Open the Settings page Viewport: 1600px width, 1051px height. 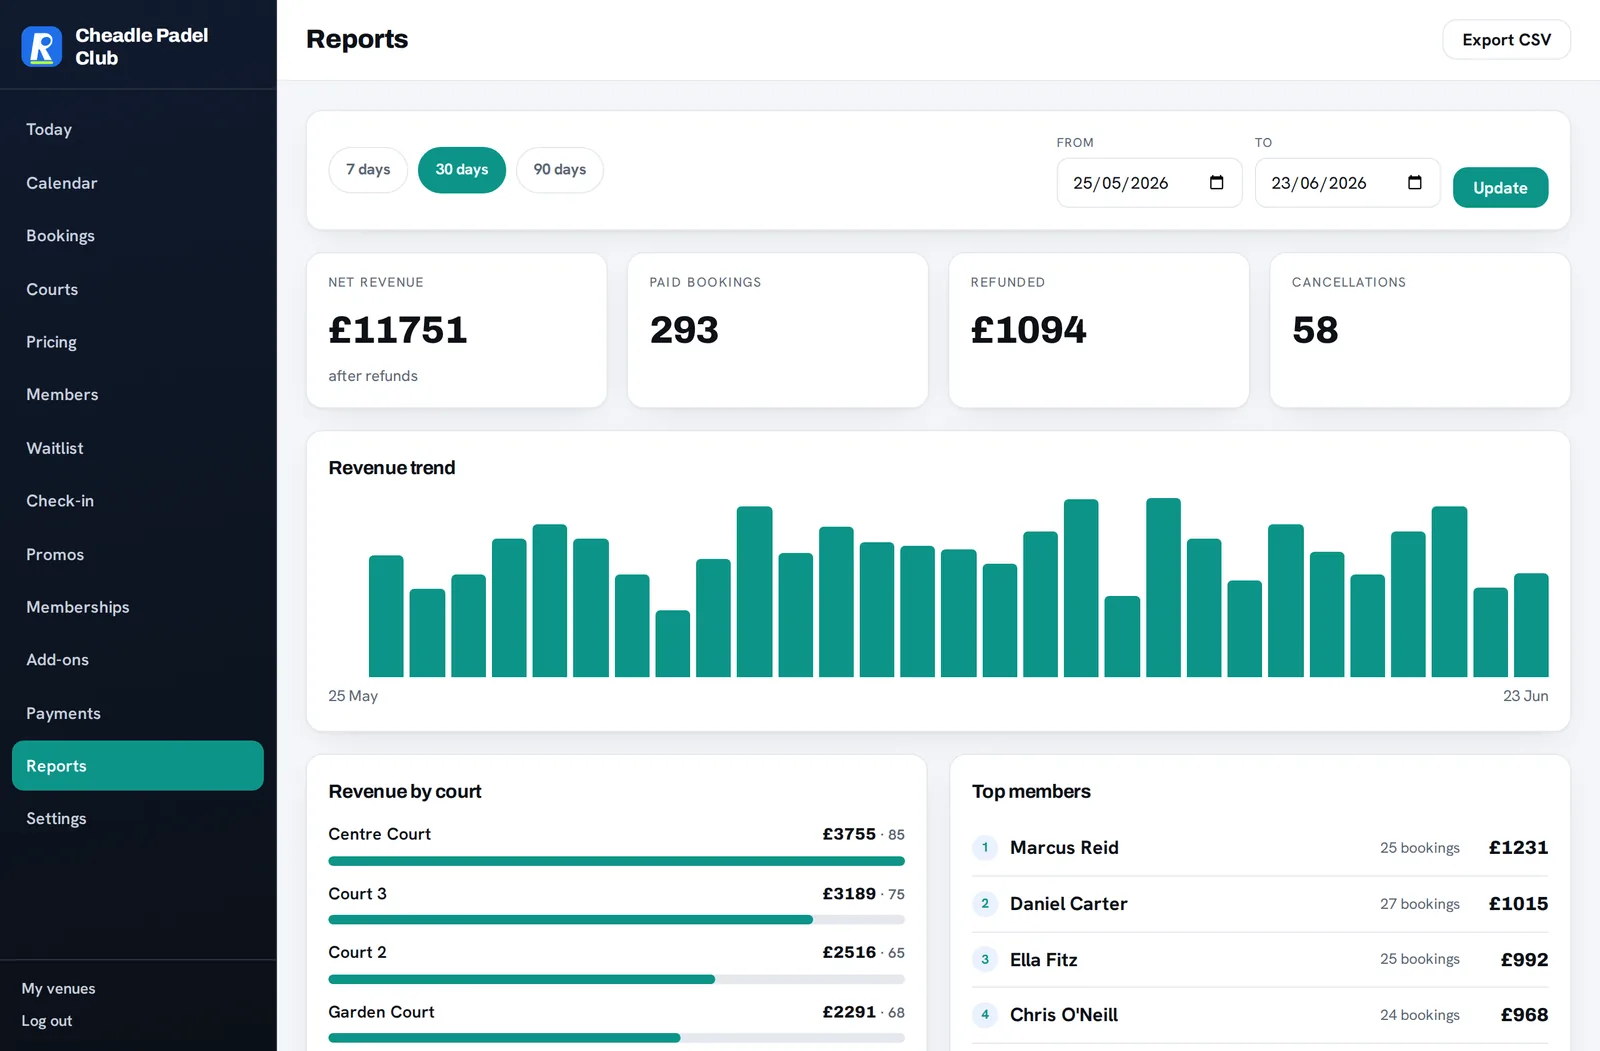click(x=138, y=819)
